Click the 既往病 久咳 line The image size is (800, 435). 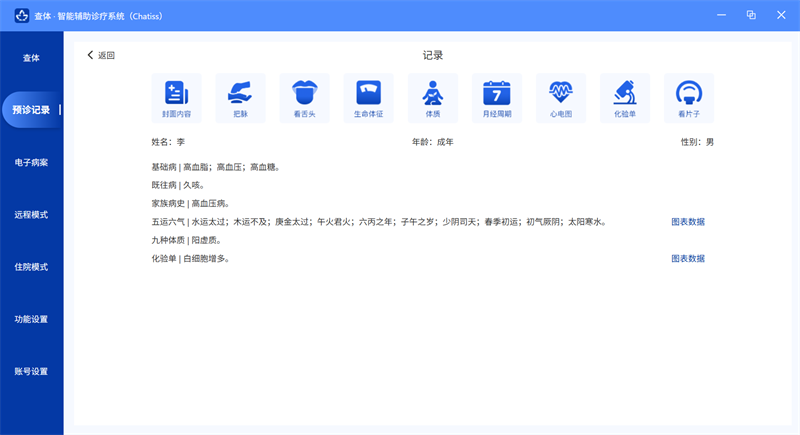[x=178, y=185]
